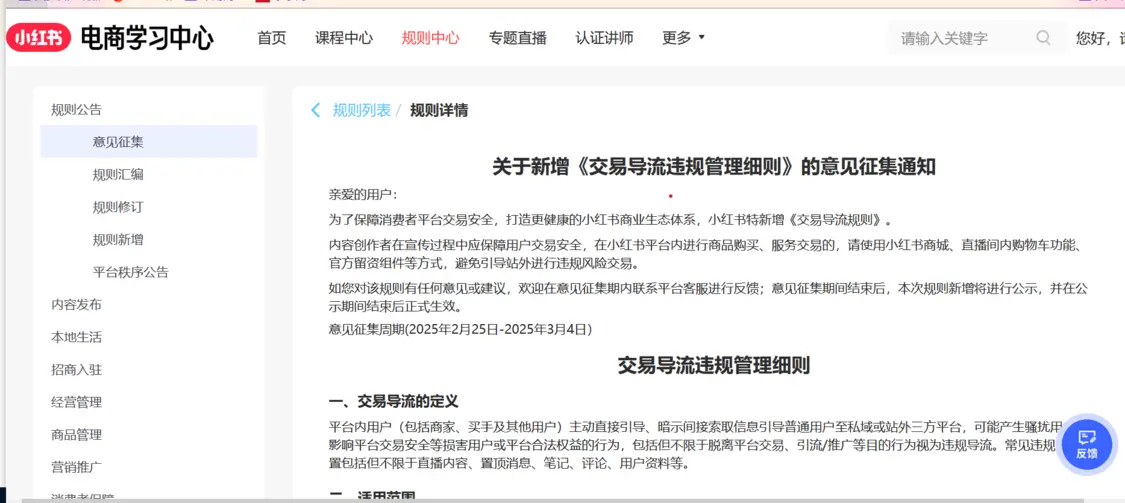The width and height of the screenshot is (1125, 503).
Task: Click the 电商学习中心 site title
Action: (x=146, y=38)
